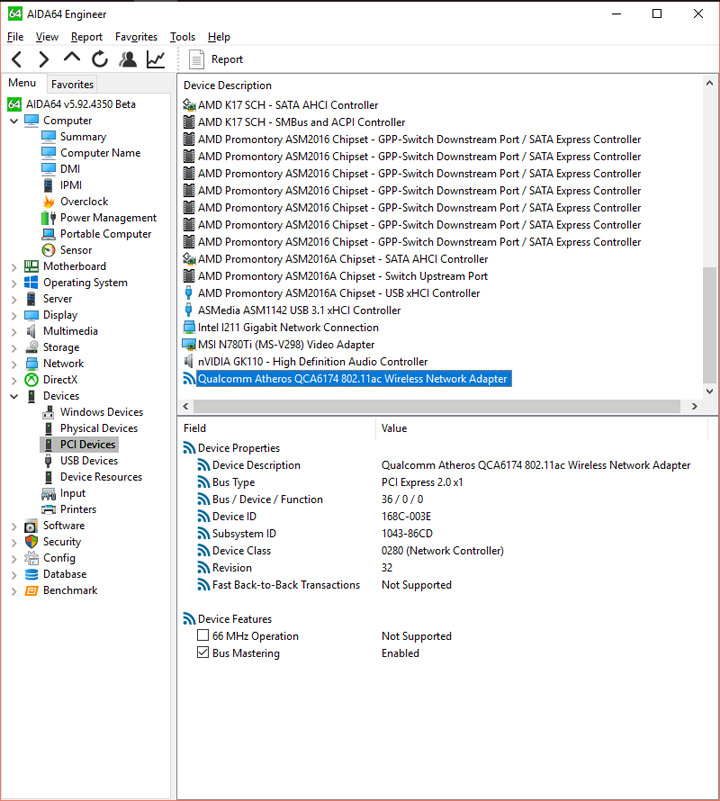The image size is (720, 801).
Task: Click the user profile silhouette toolbar icon
Action: click(x=128, y=59)
